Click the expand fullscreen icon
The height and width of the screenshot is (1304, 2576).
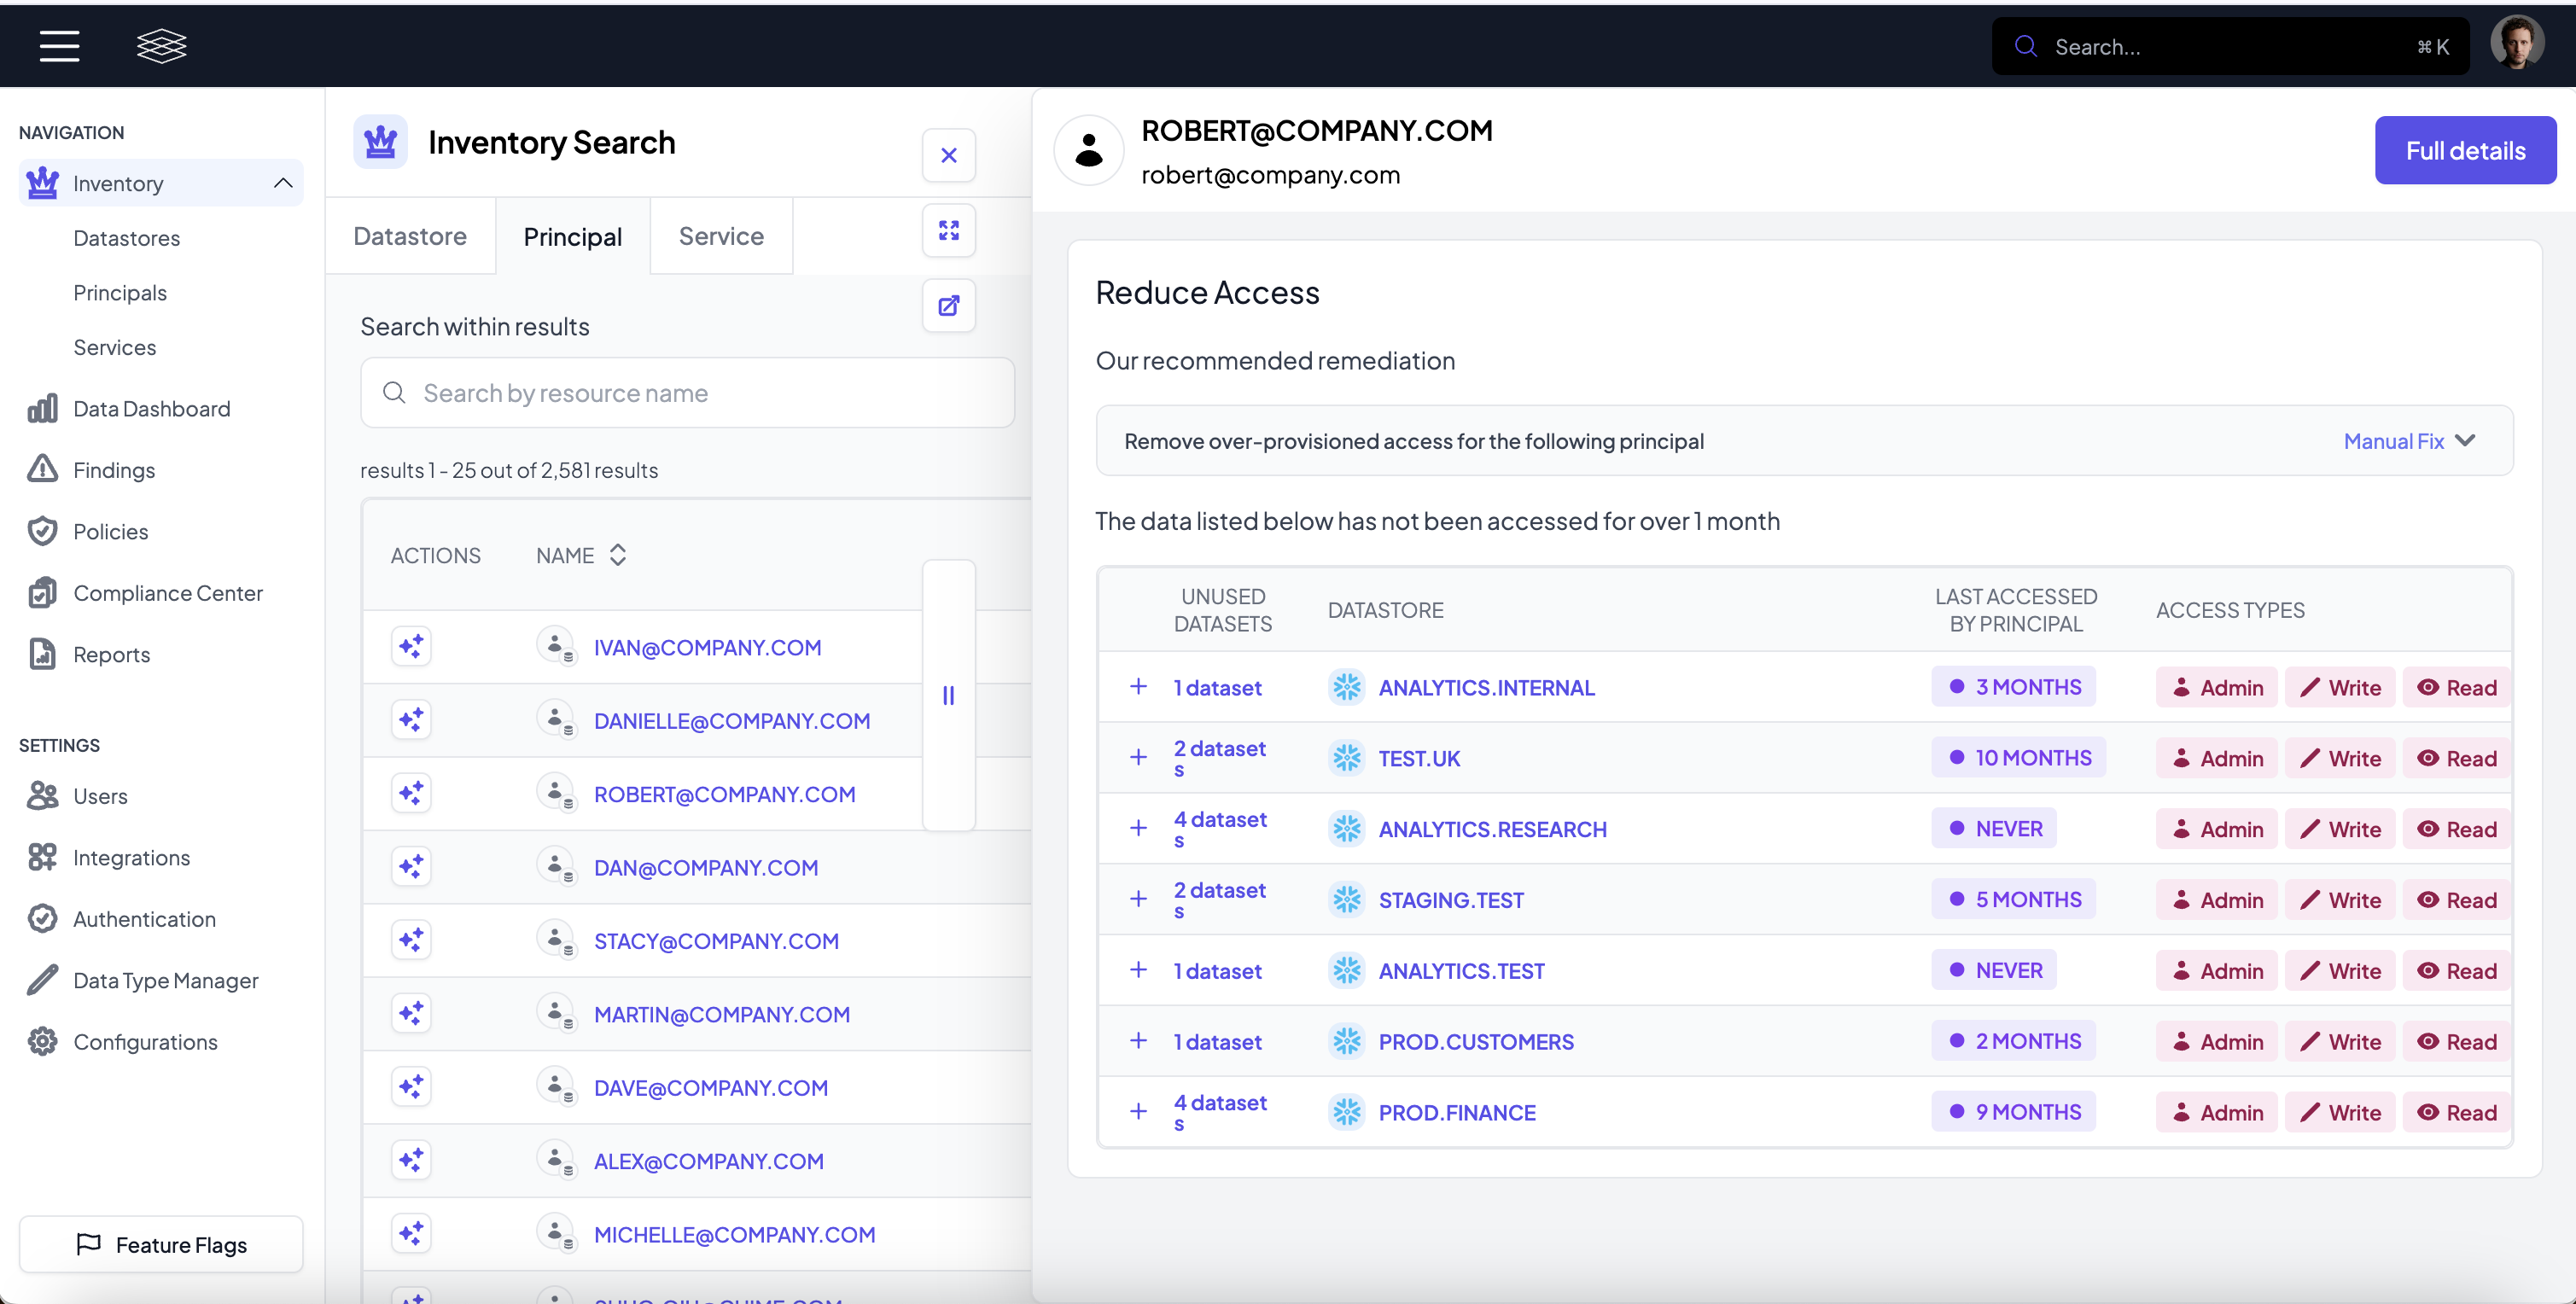click(x=948, y=231)
